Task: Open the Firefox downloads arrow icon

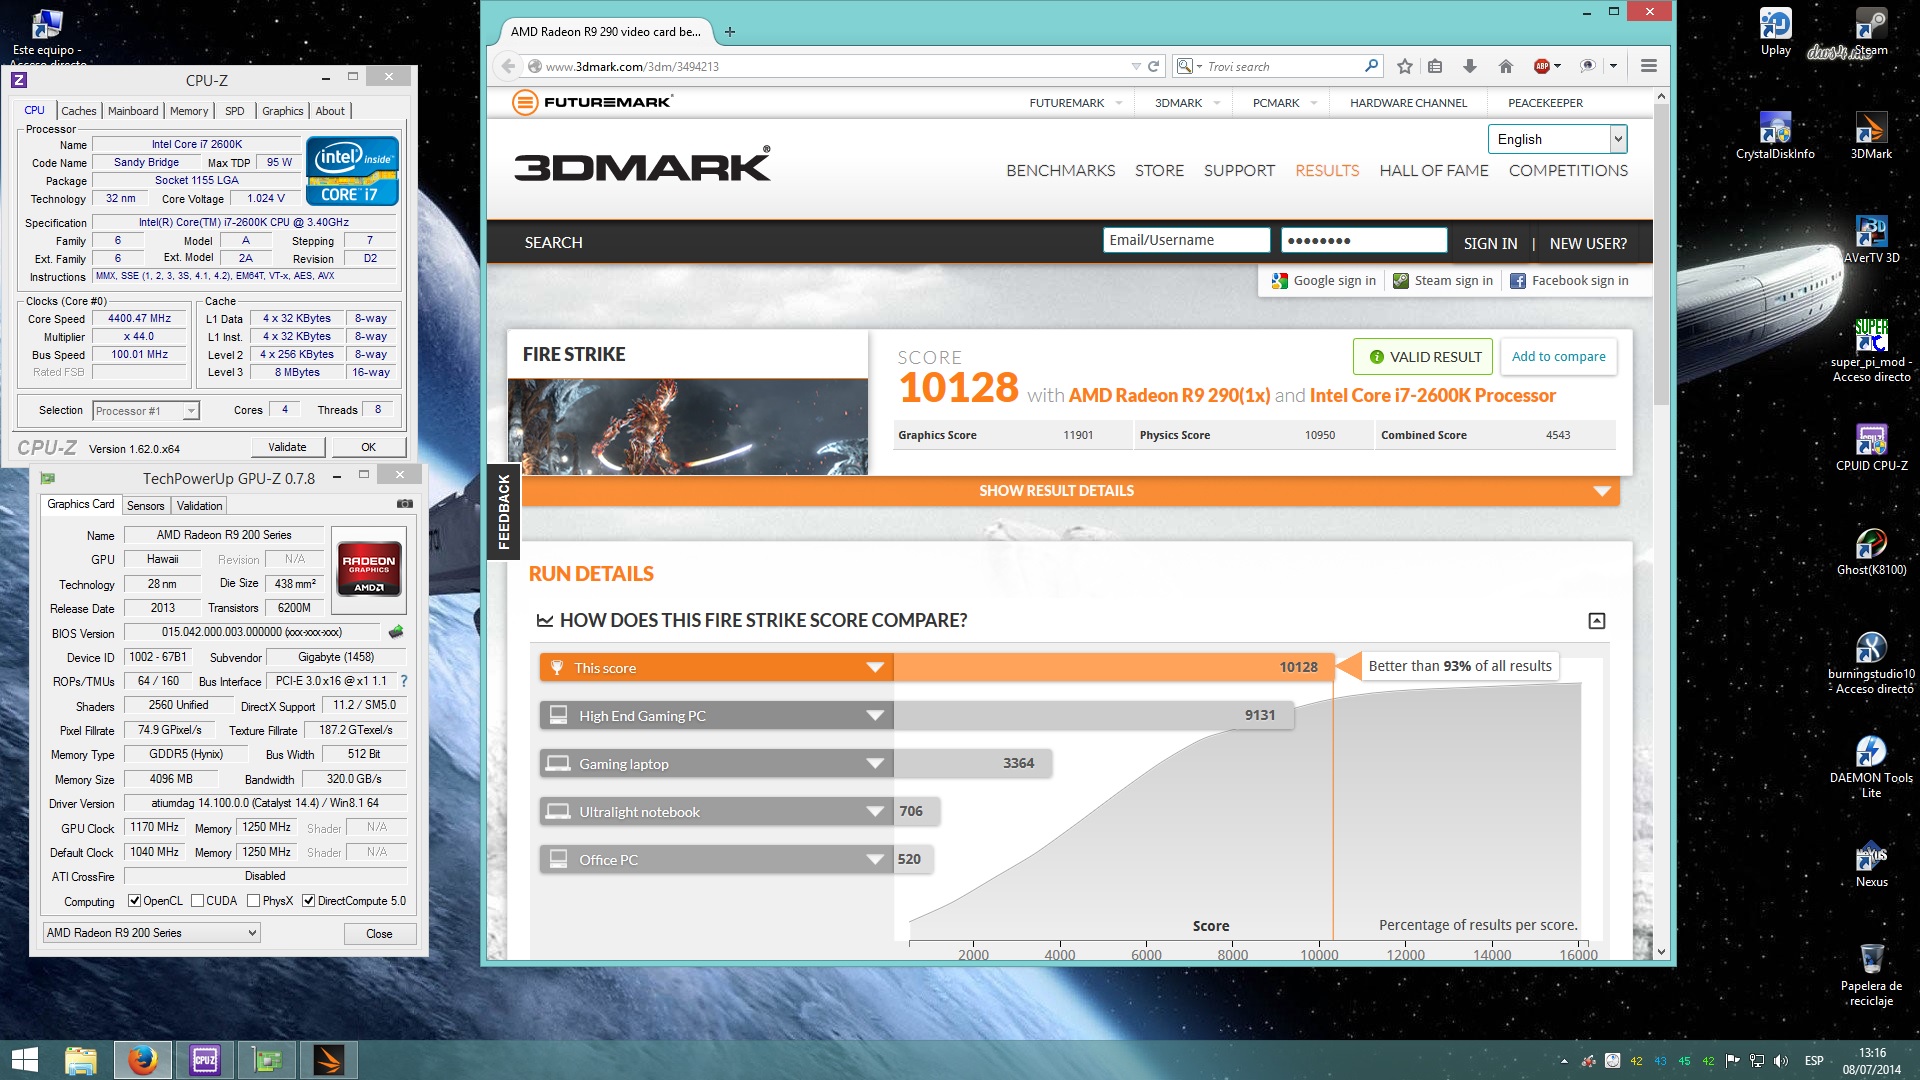Action: click(x=1469, y=66)
